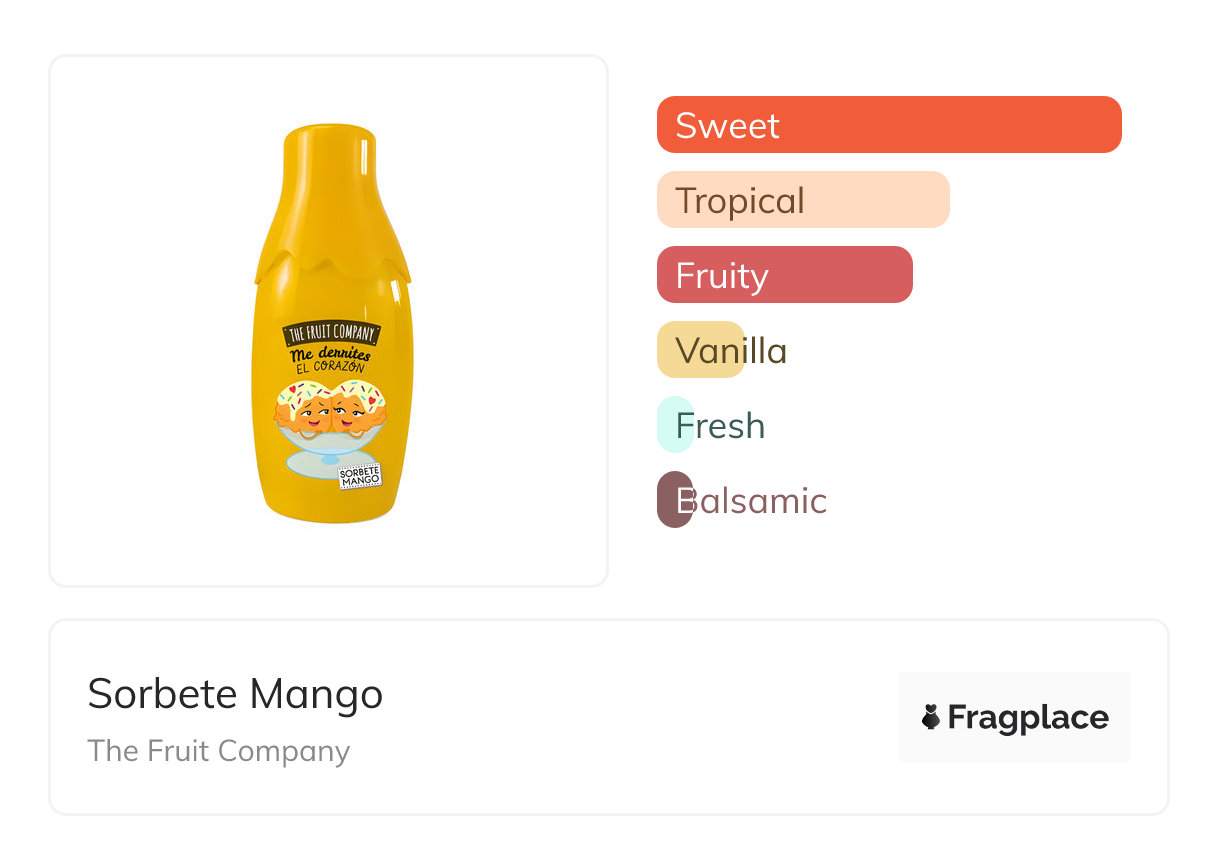Click the "EL CORAZÓN" text on bottle

click(x=330, y=368)
